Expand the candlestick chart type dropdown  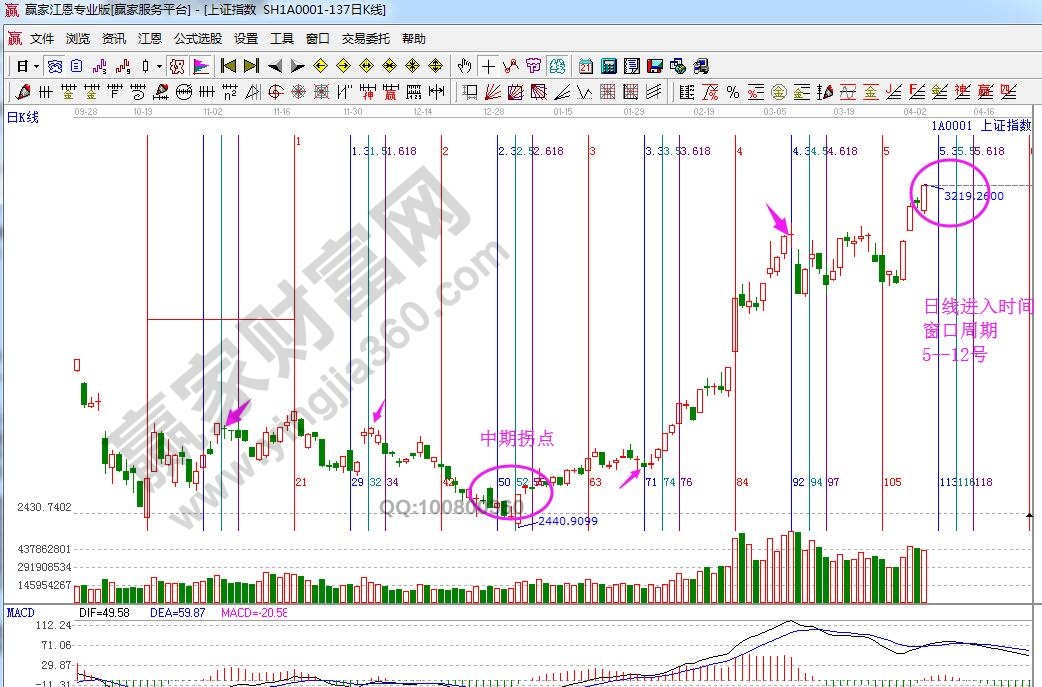tap(151, 66)
